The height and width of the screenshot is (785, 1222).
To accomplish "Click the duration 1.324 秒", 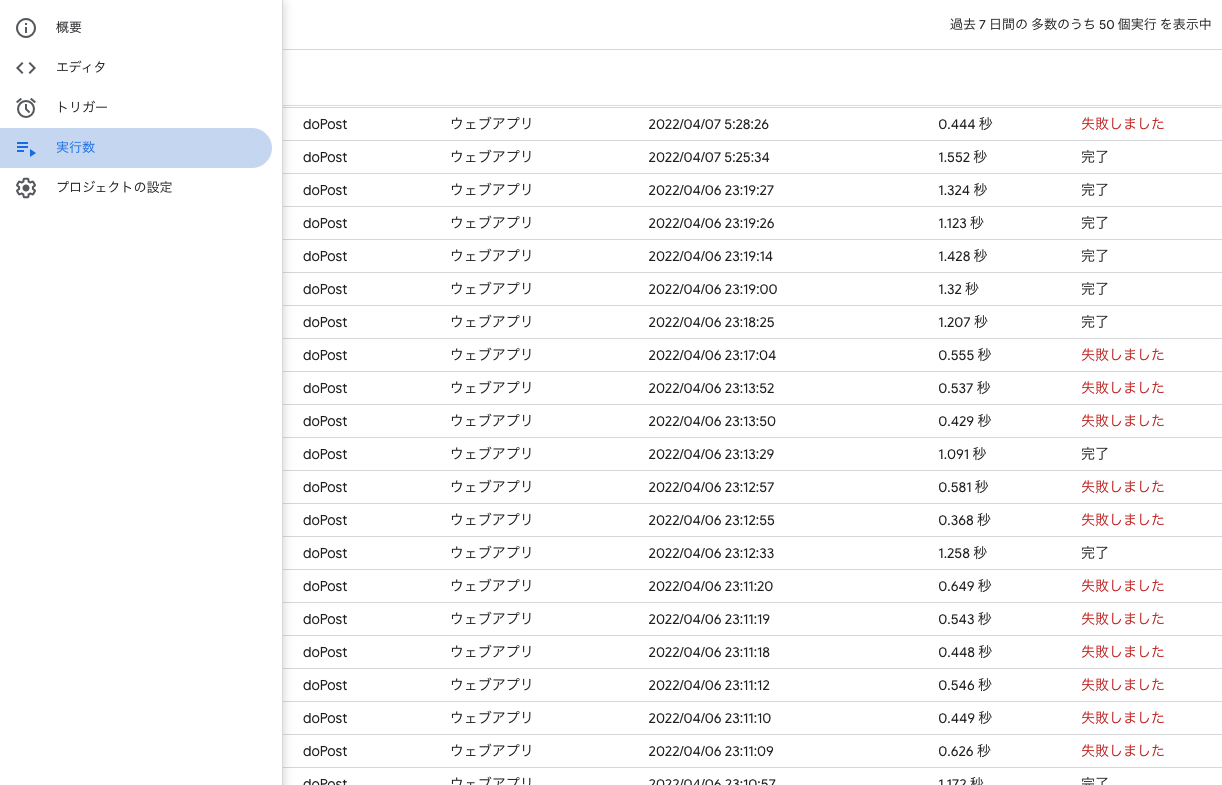I will coord(962,190).
